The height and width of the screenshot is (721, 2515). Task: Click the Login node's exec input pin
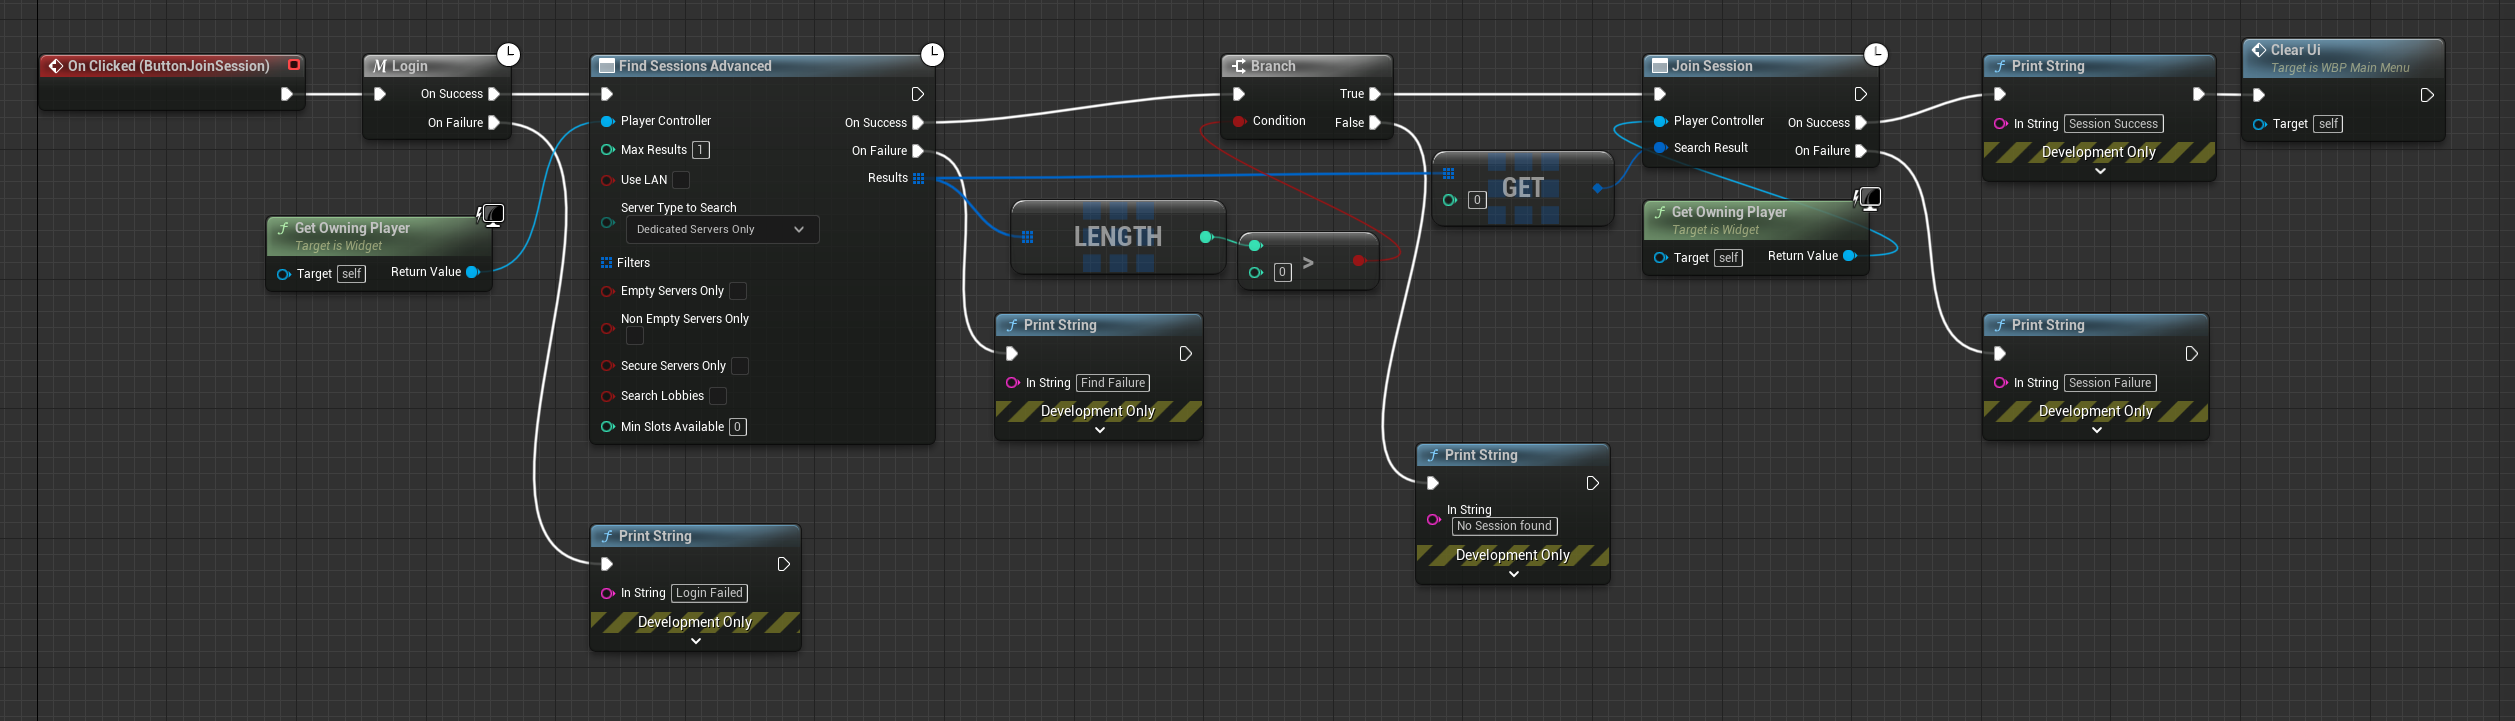tap(380, 94)
